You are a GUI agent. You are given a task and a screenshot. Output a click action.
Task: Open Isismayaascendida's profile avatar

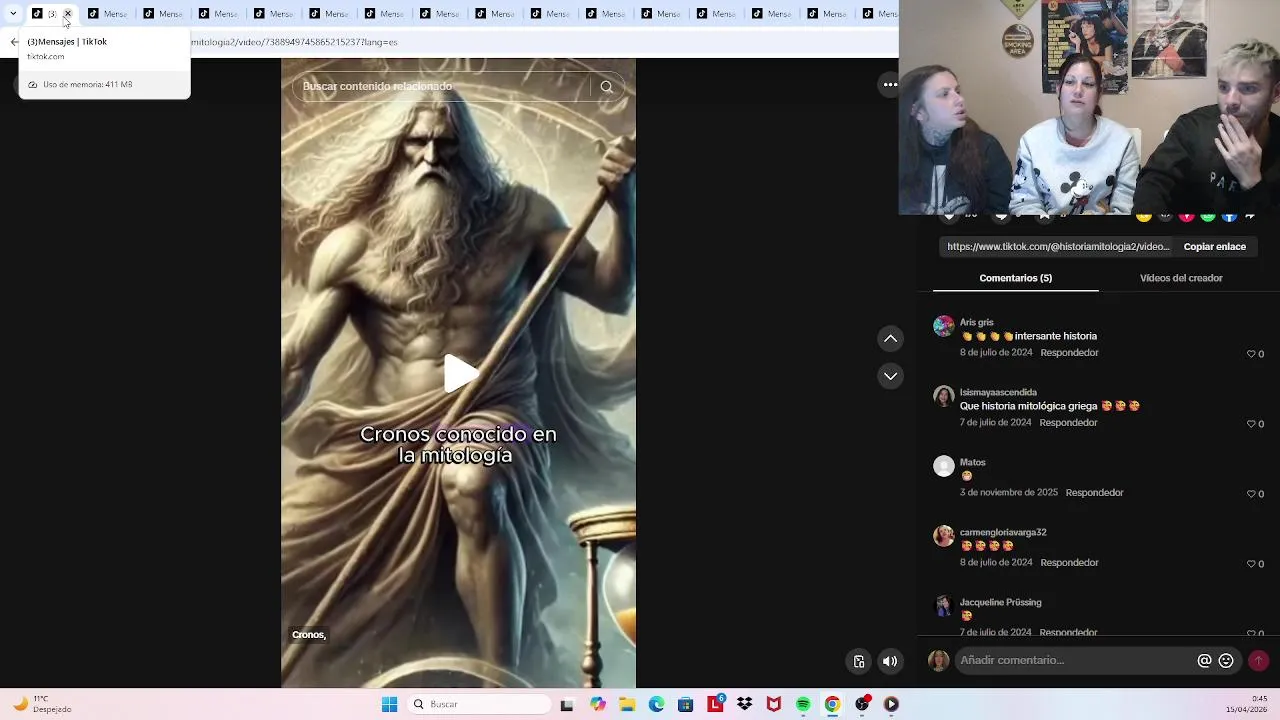(x=943, y=396)
